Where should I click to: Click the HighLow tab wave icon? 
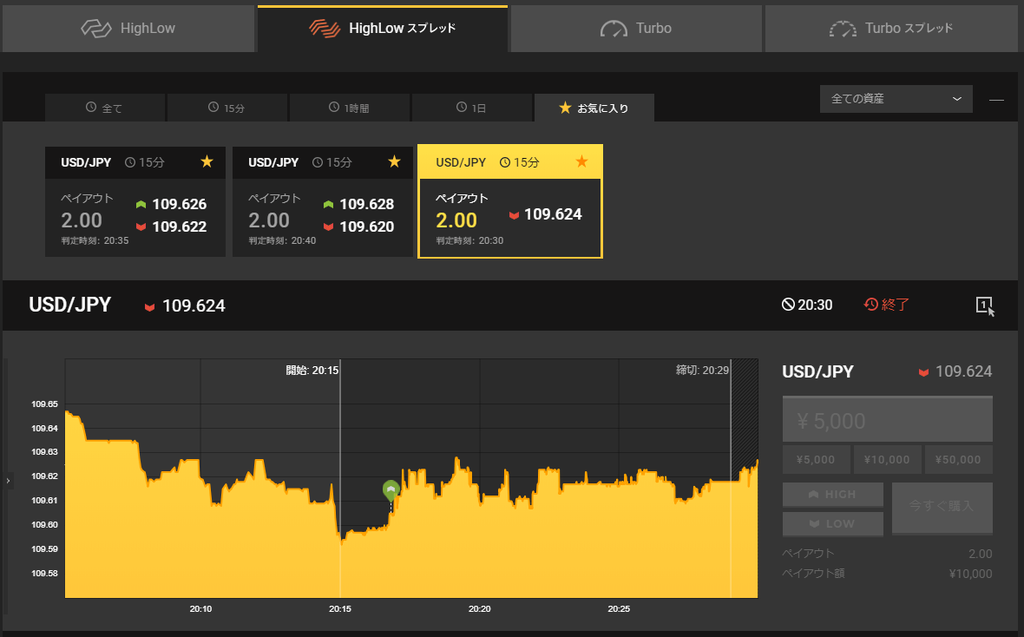pos(96,29)
